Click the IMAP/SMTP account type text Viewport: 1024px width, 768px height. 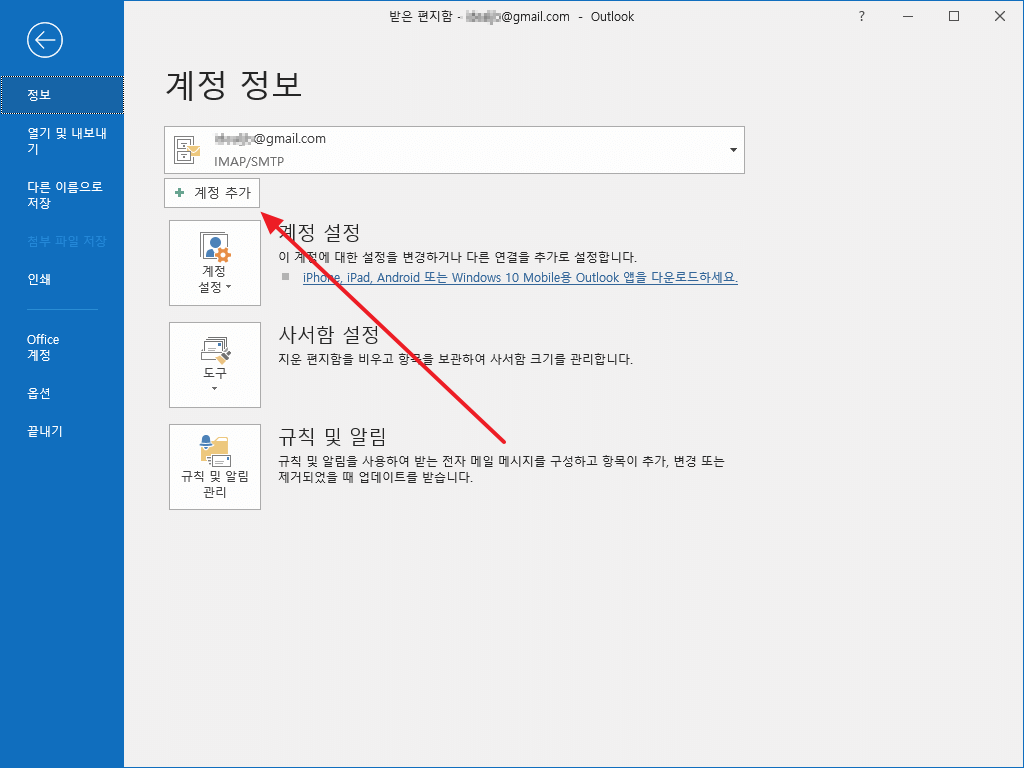coord(249,161)
